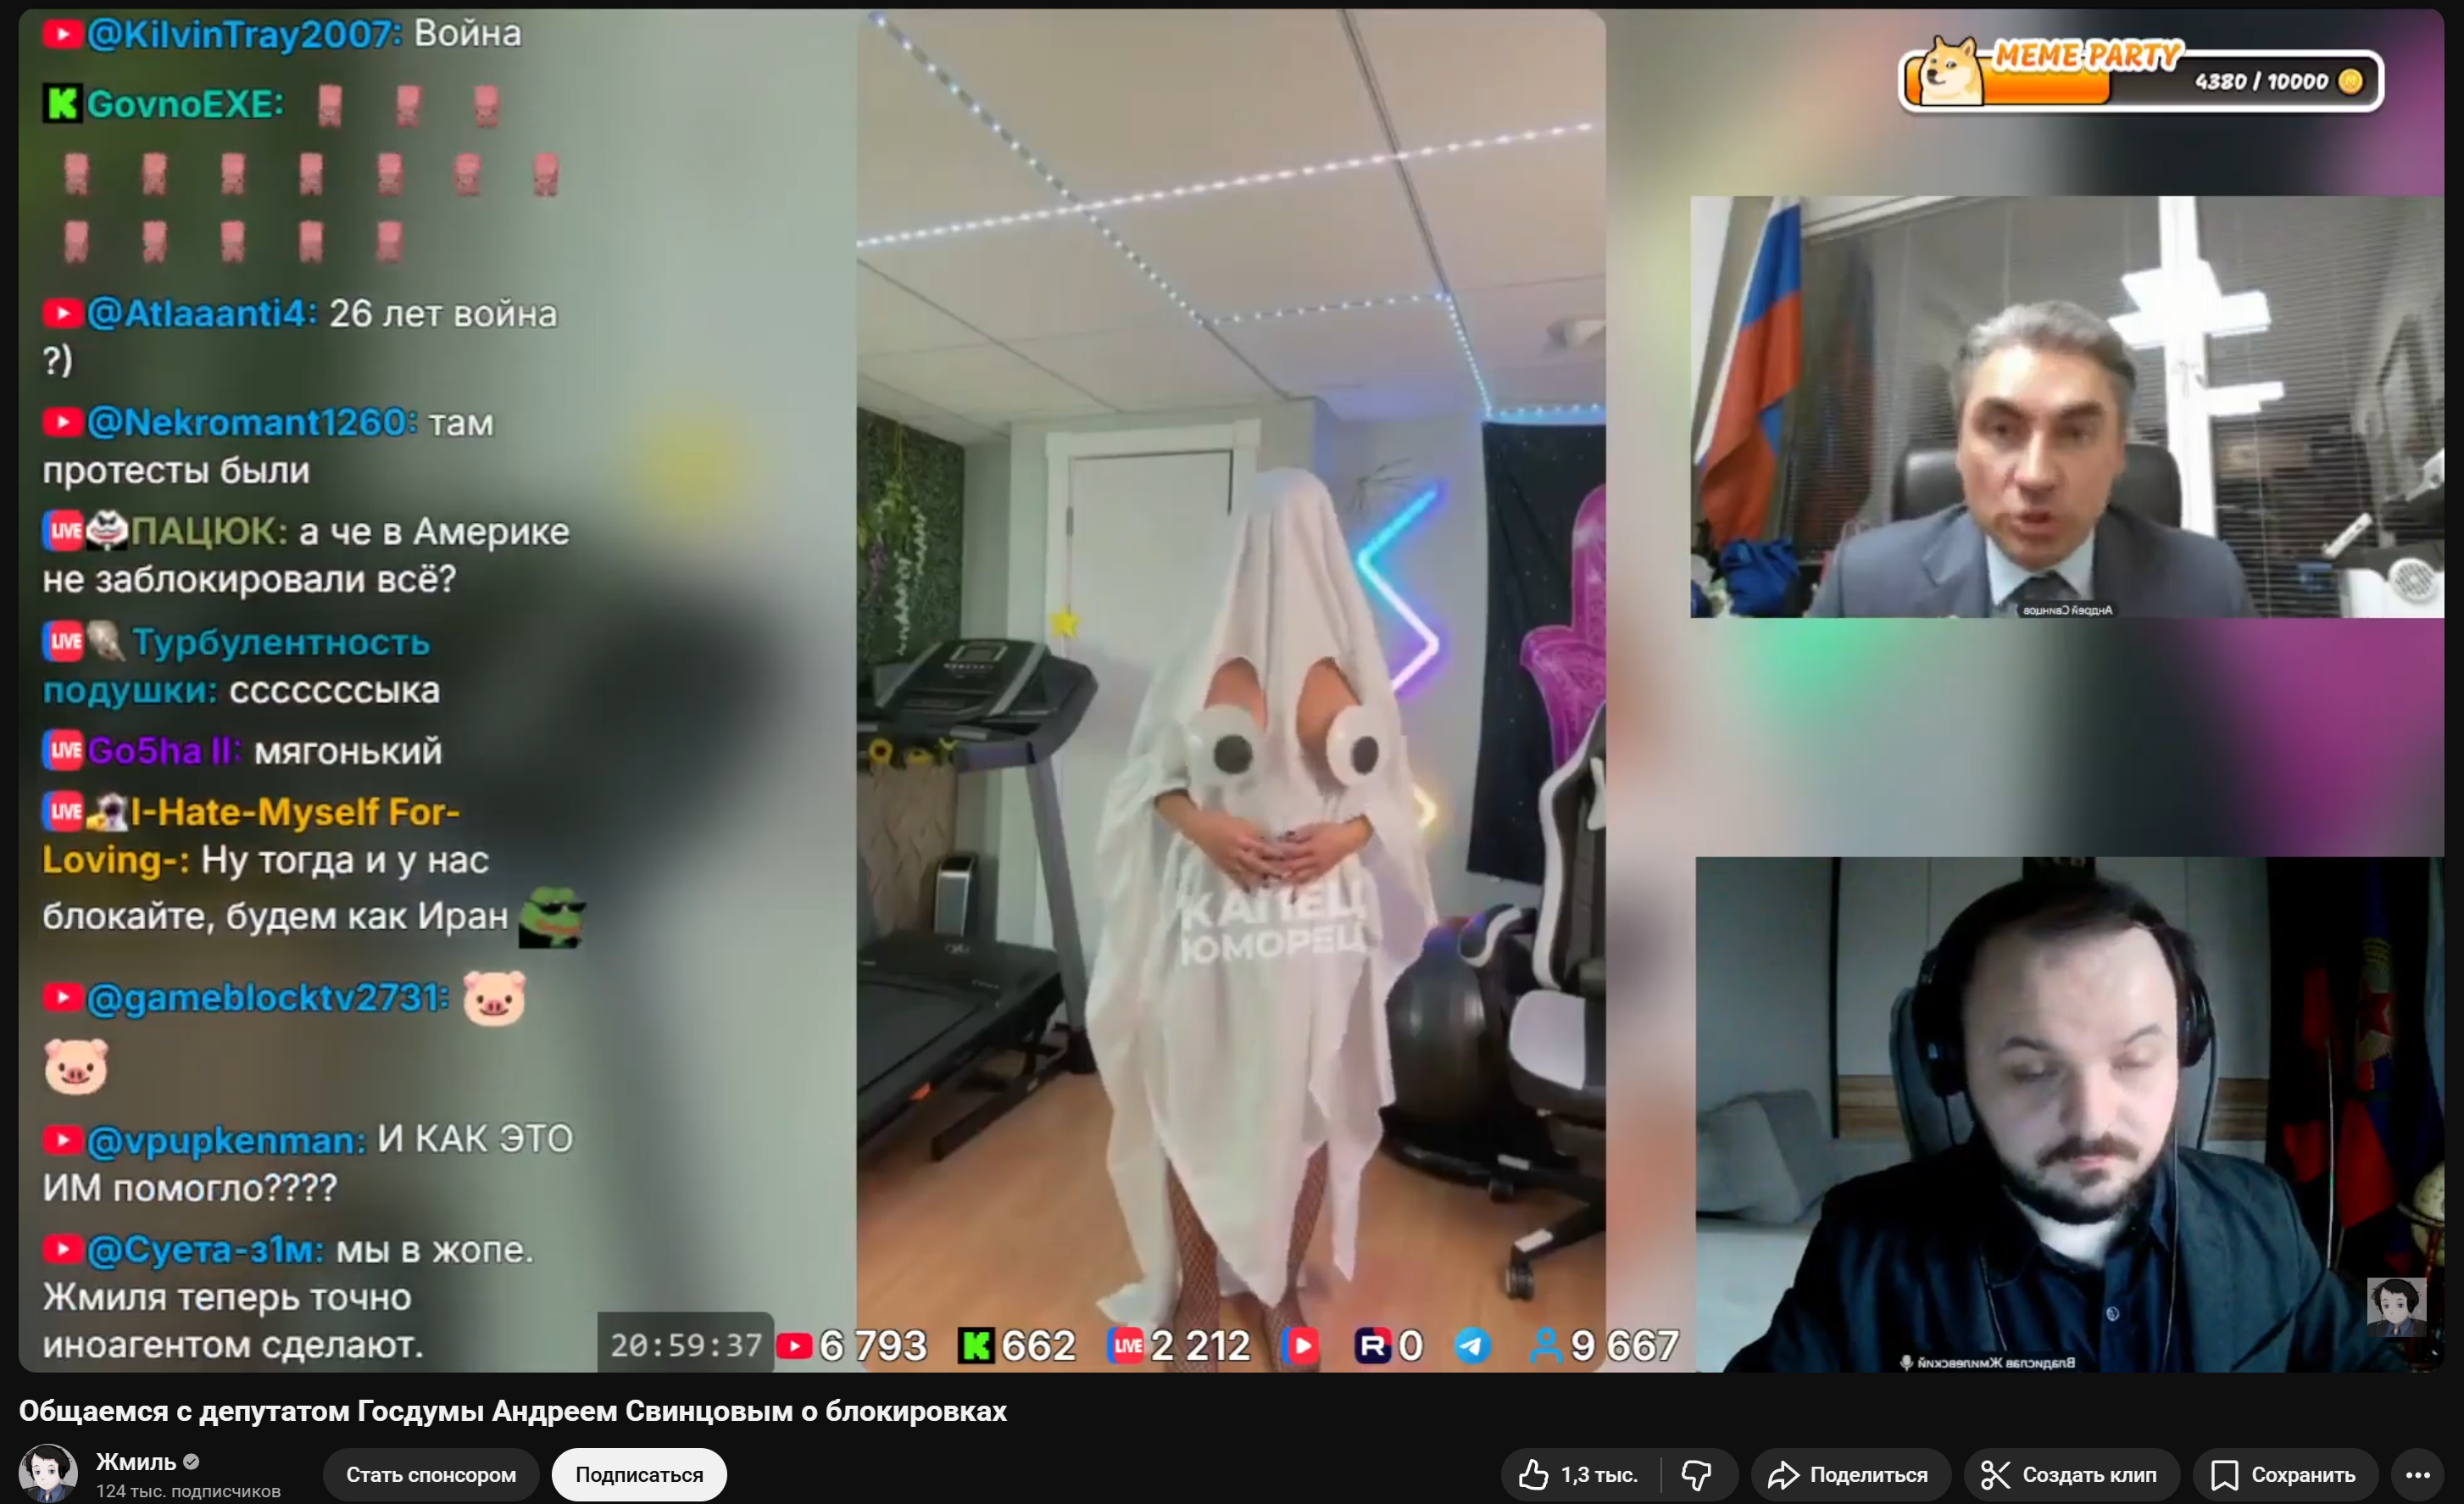Click the green Kick viewer count icon
2464x1504 pixels.
976,1346
